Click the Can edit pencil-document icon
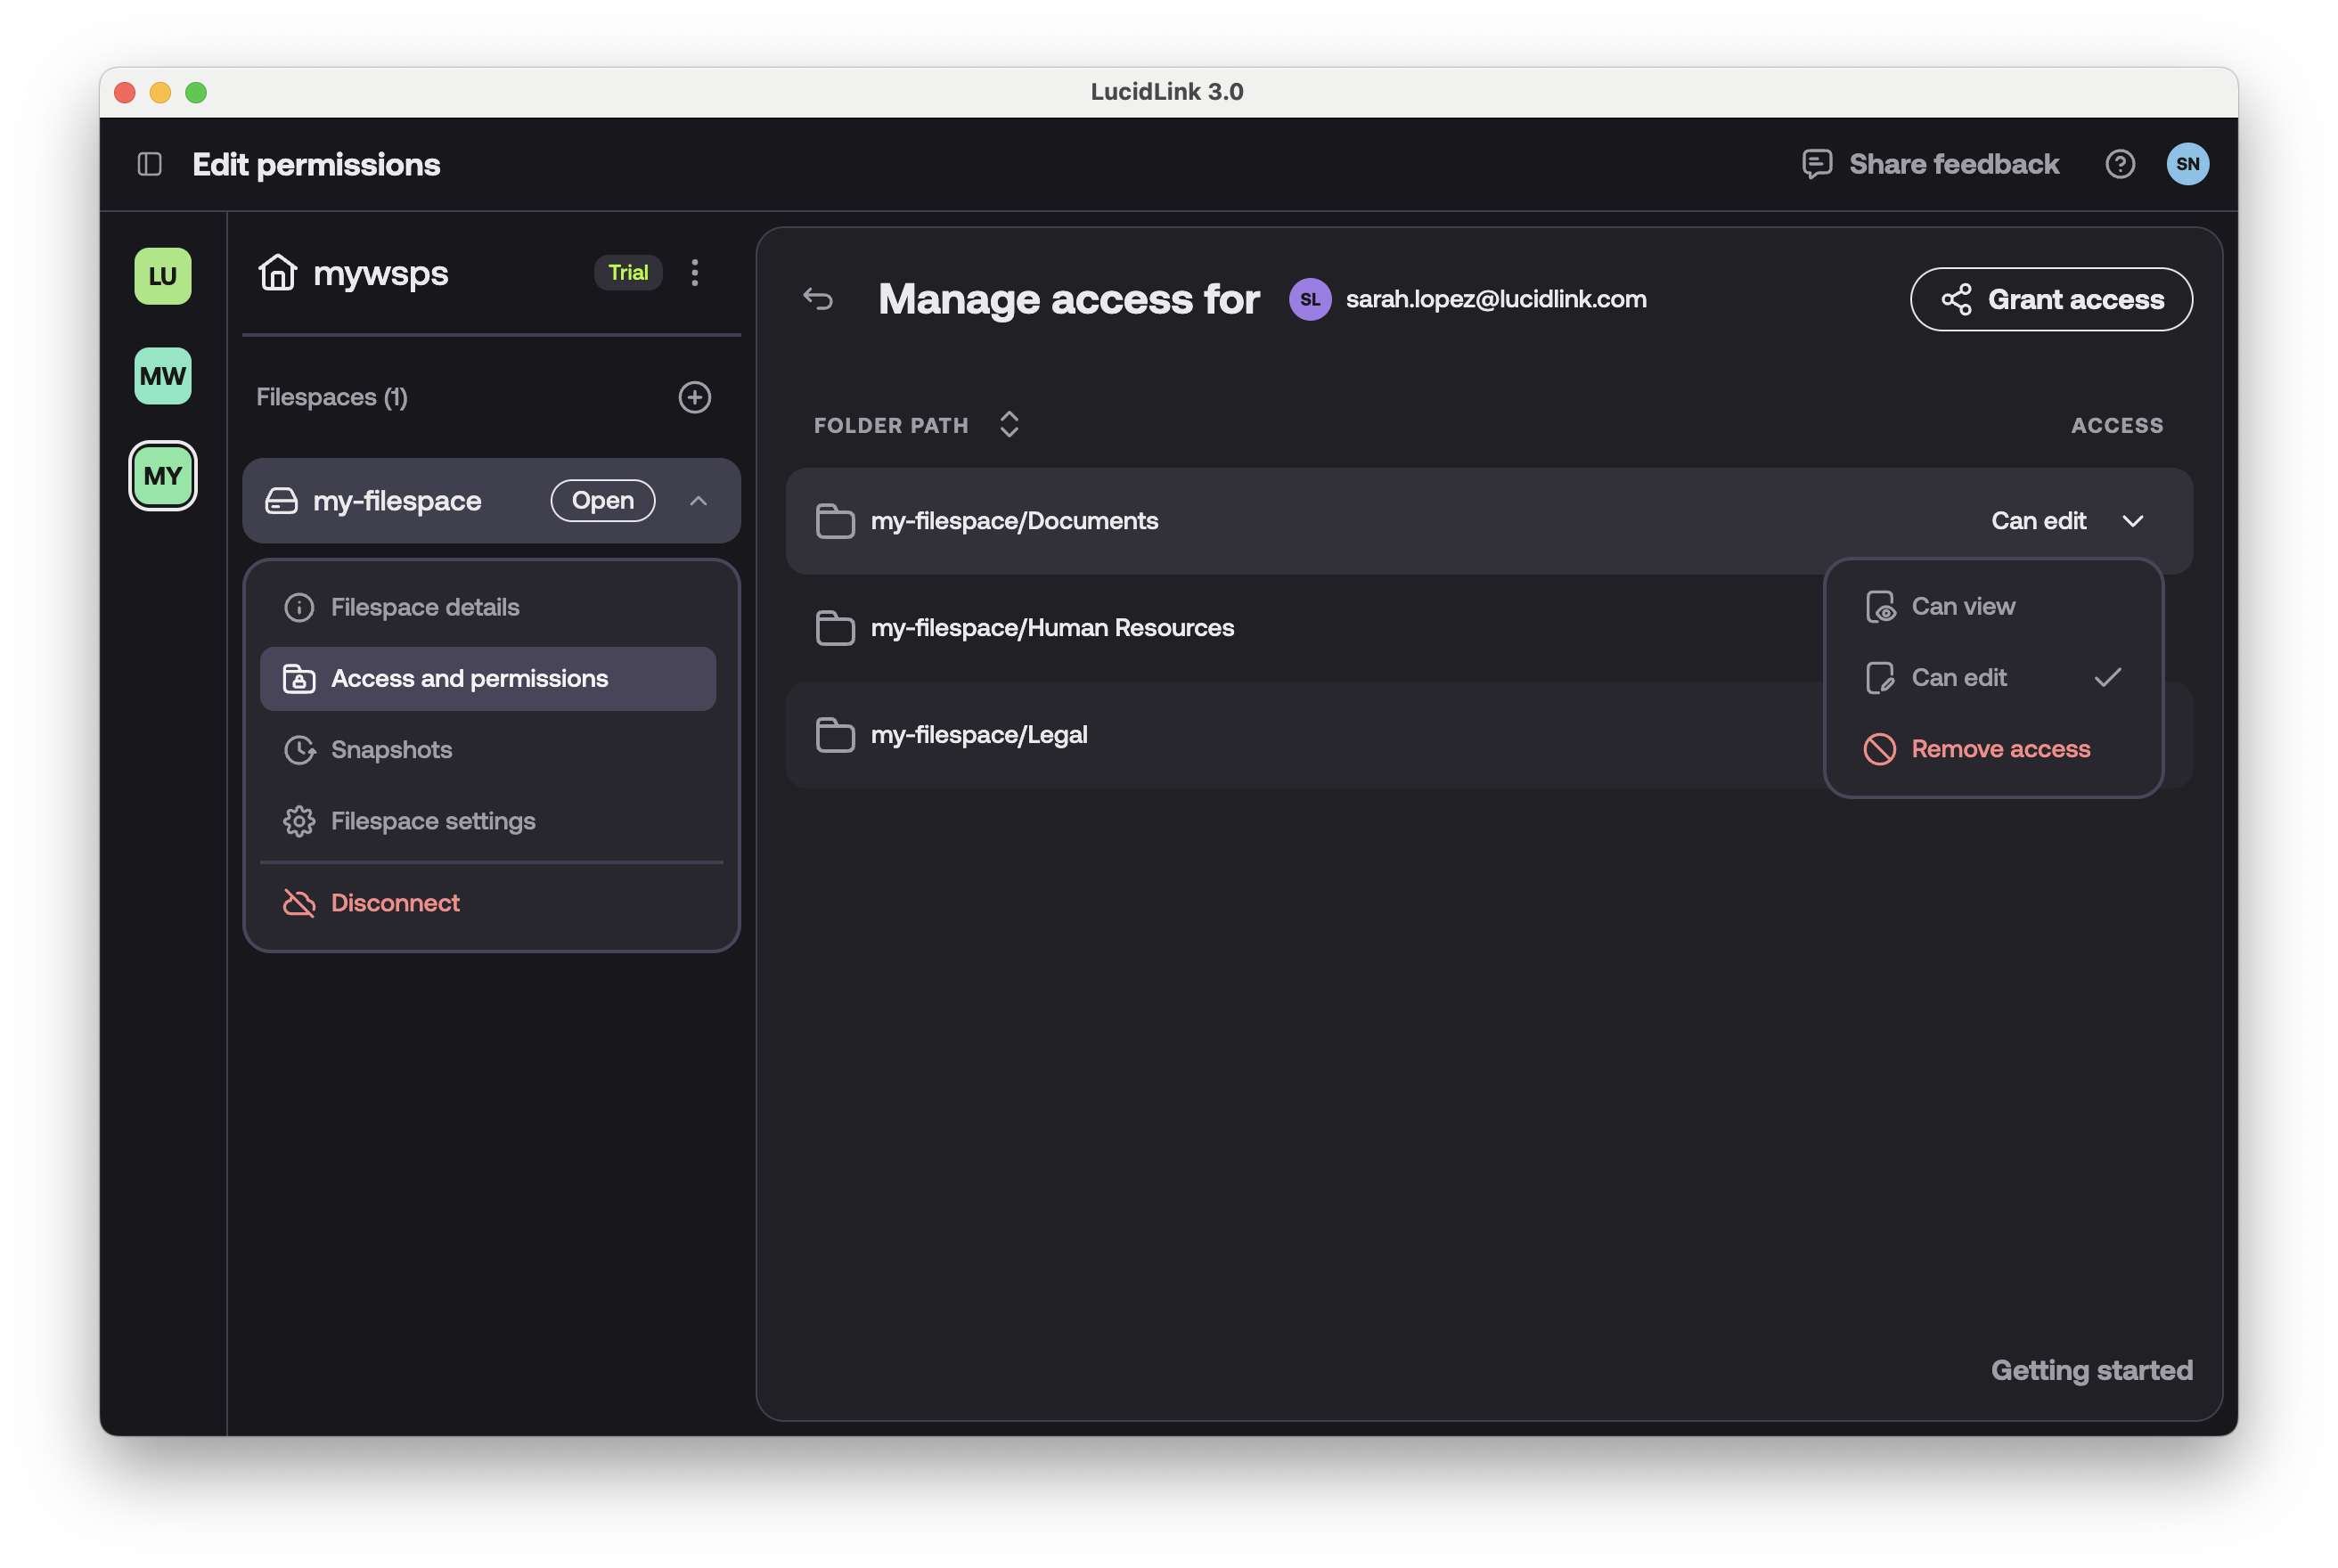2338x1568 pixels. point(1880,678)
